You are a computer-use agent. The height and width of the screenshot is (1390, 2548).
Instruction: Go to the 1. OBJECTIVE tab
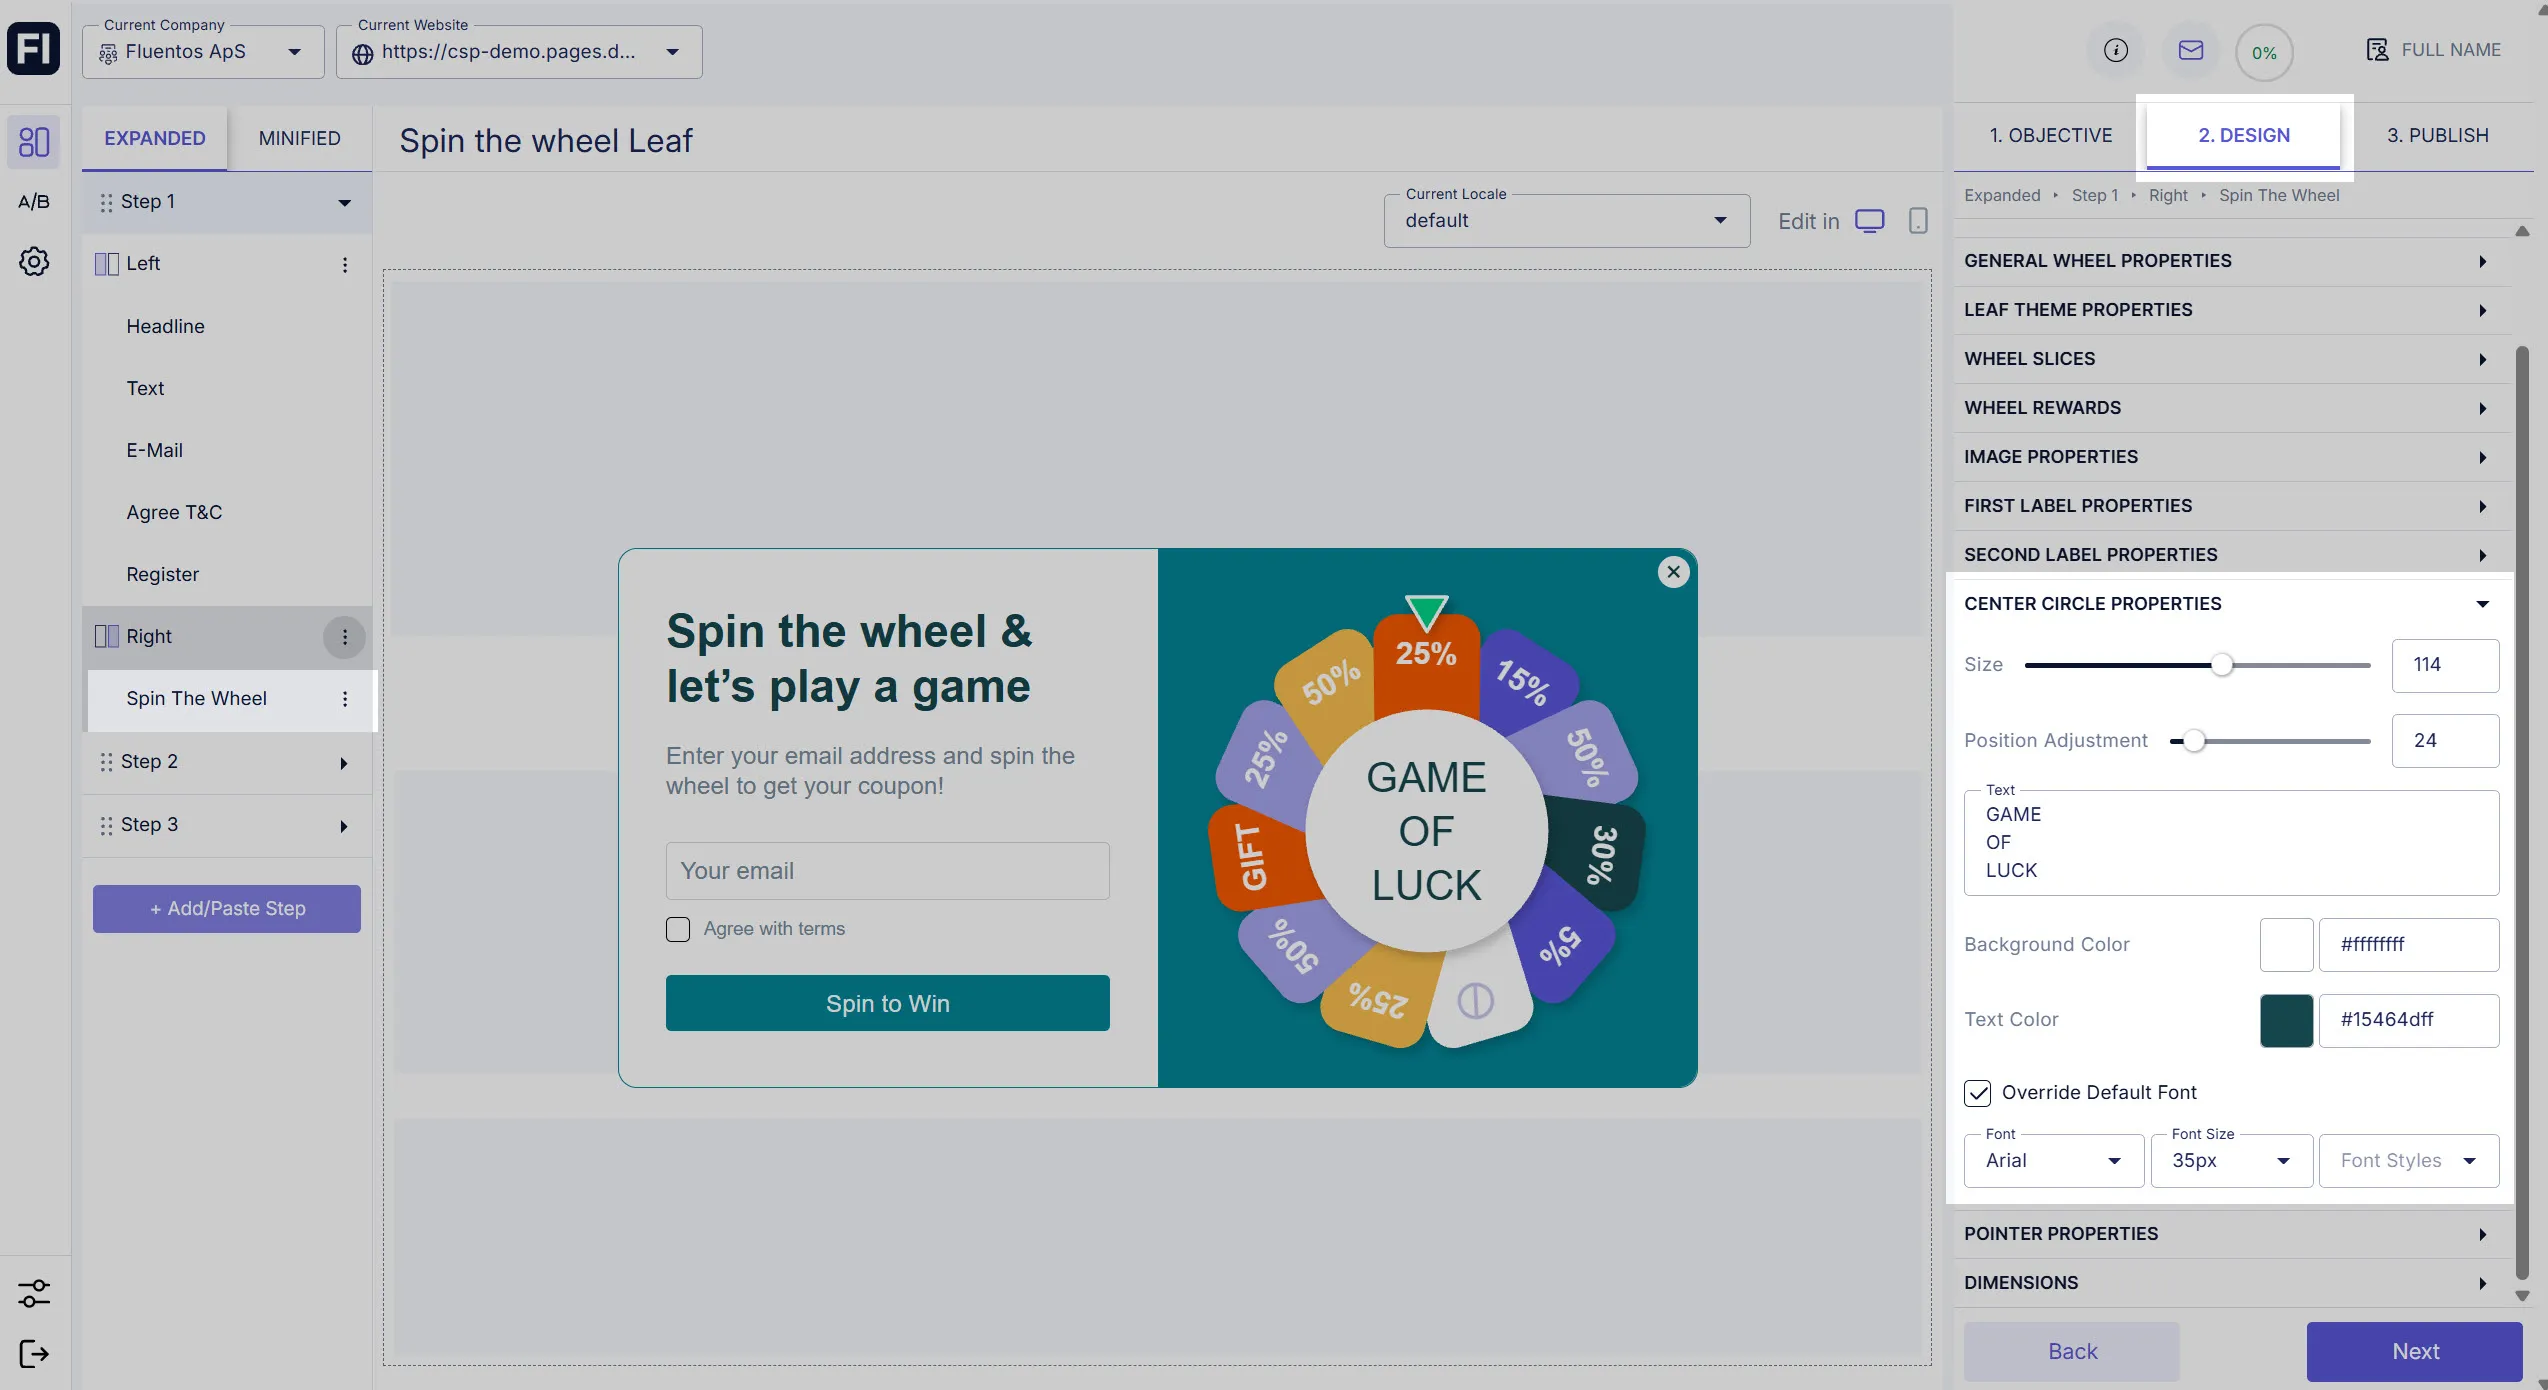[x=2050, y=135]
